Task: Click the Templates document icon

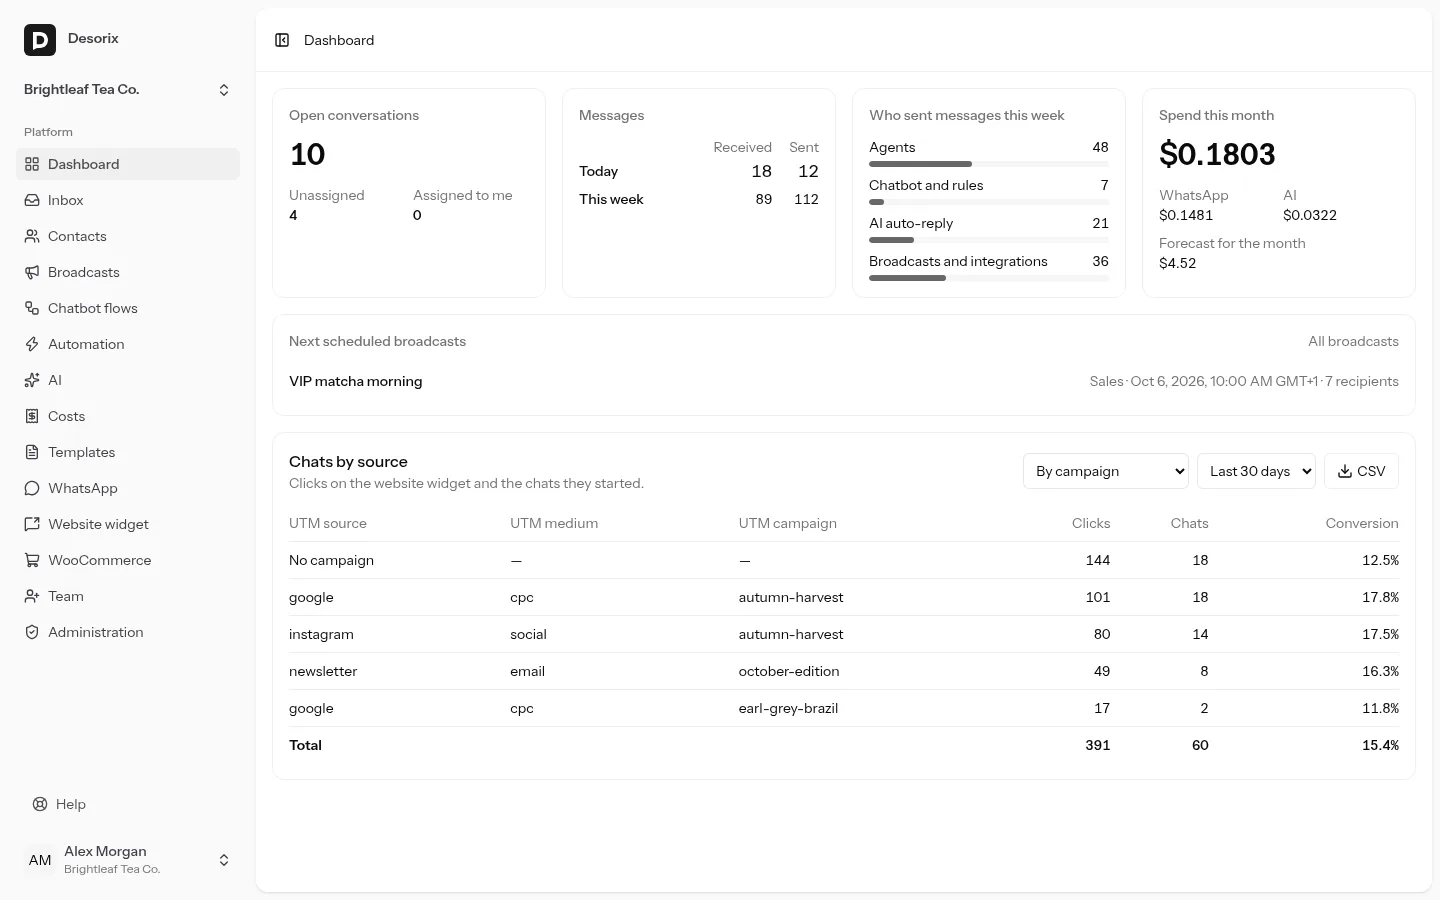Action: coord(32,452)
